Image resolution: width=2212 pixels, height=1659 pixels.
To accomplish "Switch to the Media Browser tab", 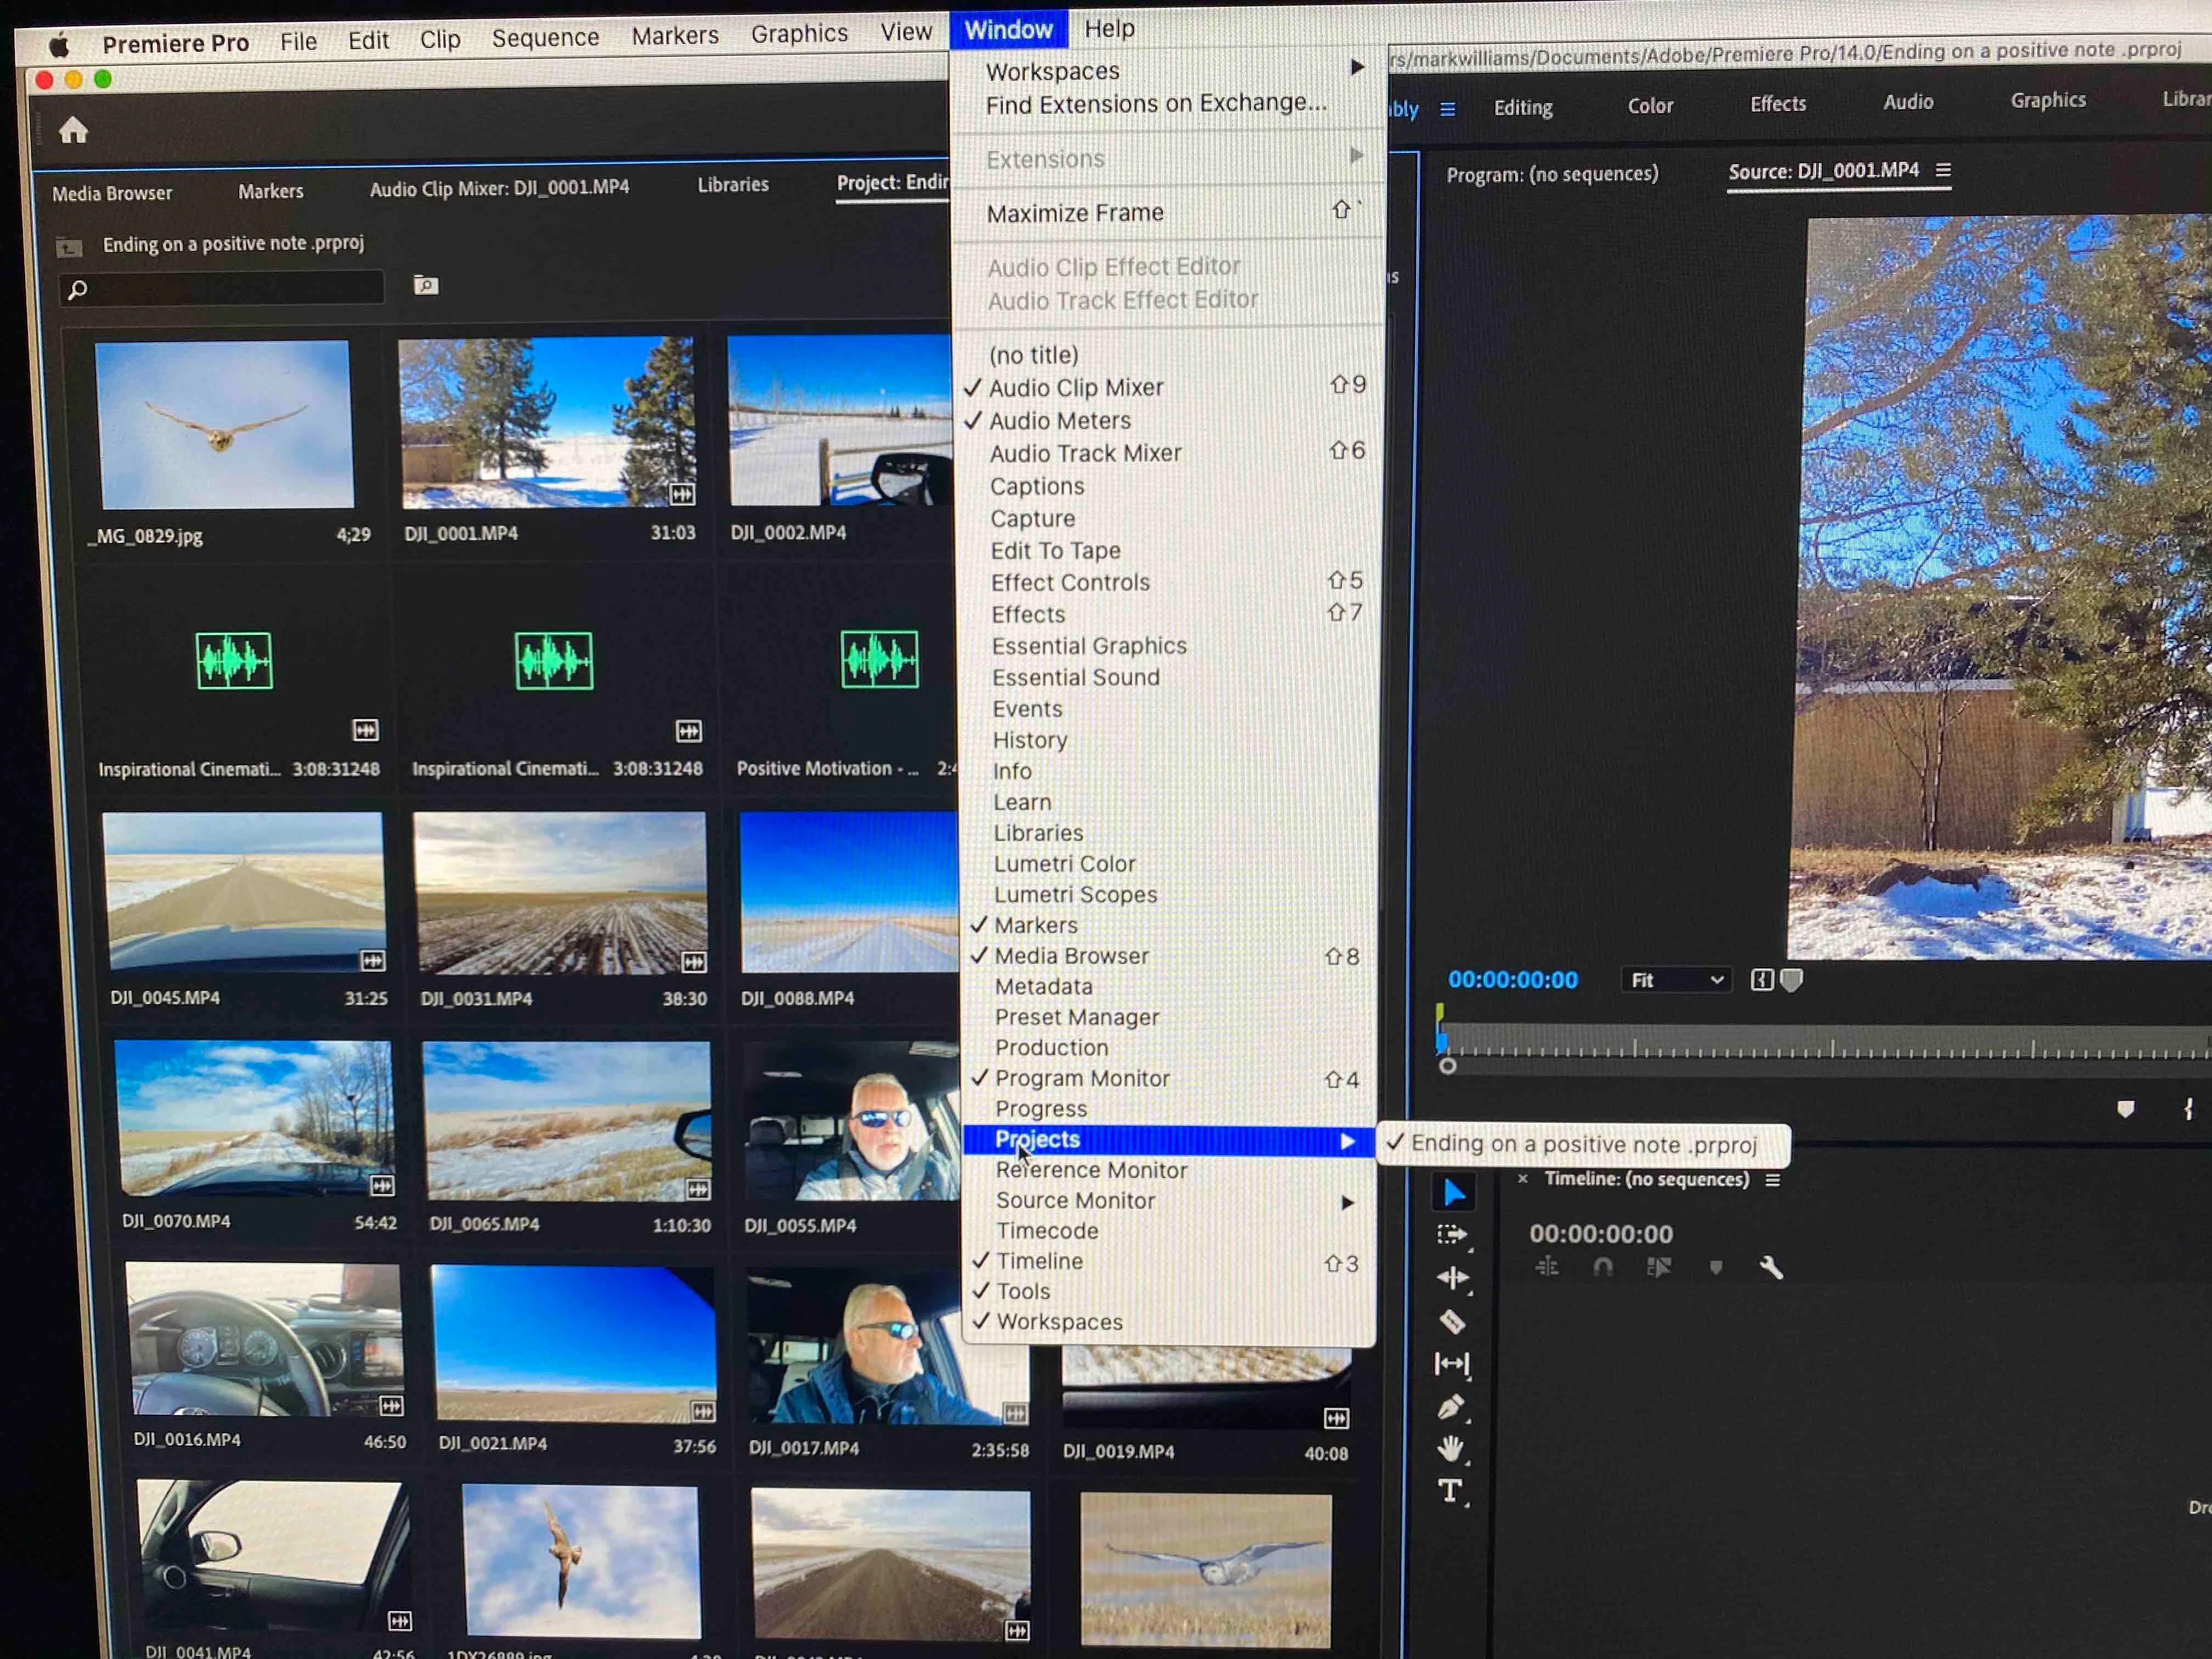I will point(112,193).
